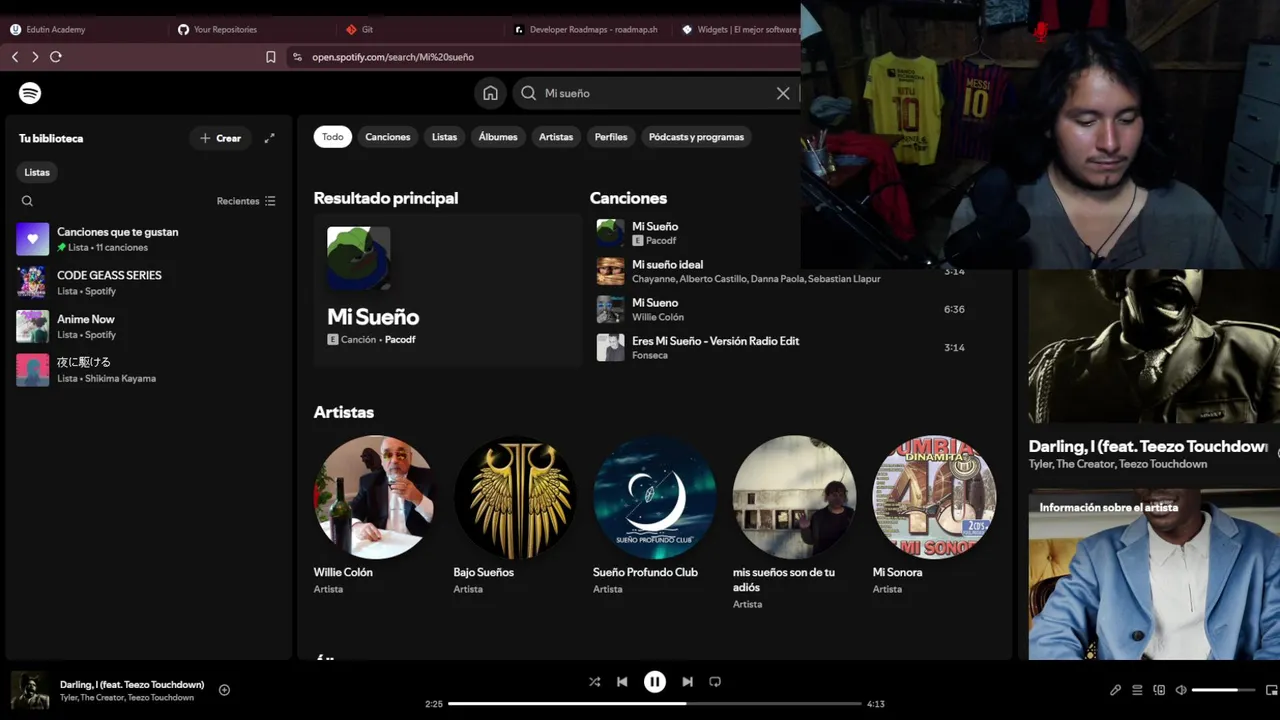The width and height of the screenshot is (1280, 720).
Task: Open Mi Sonora artist card
Action: 934,517
